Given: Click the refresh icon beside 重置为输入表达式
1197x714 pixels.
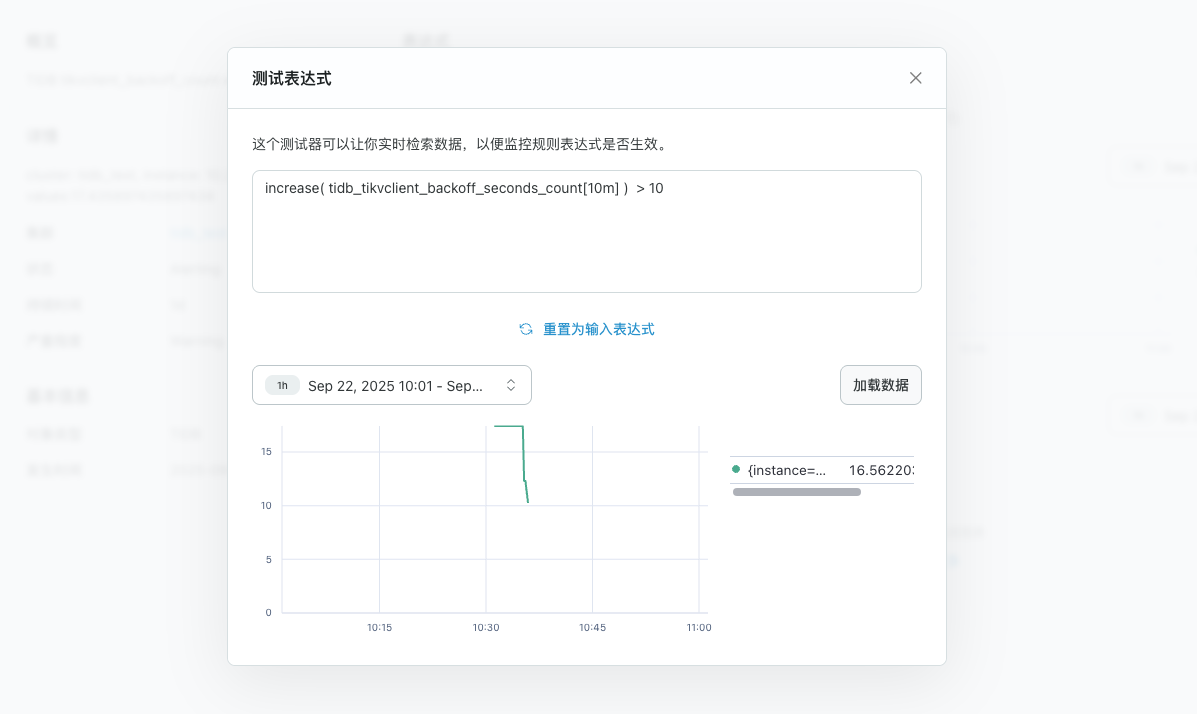Looking at the screenshot, I should (x=526, y=329).
